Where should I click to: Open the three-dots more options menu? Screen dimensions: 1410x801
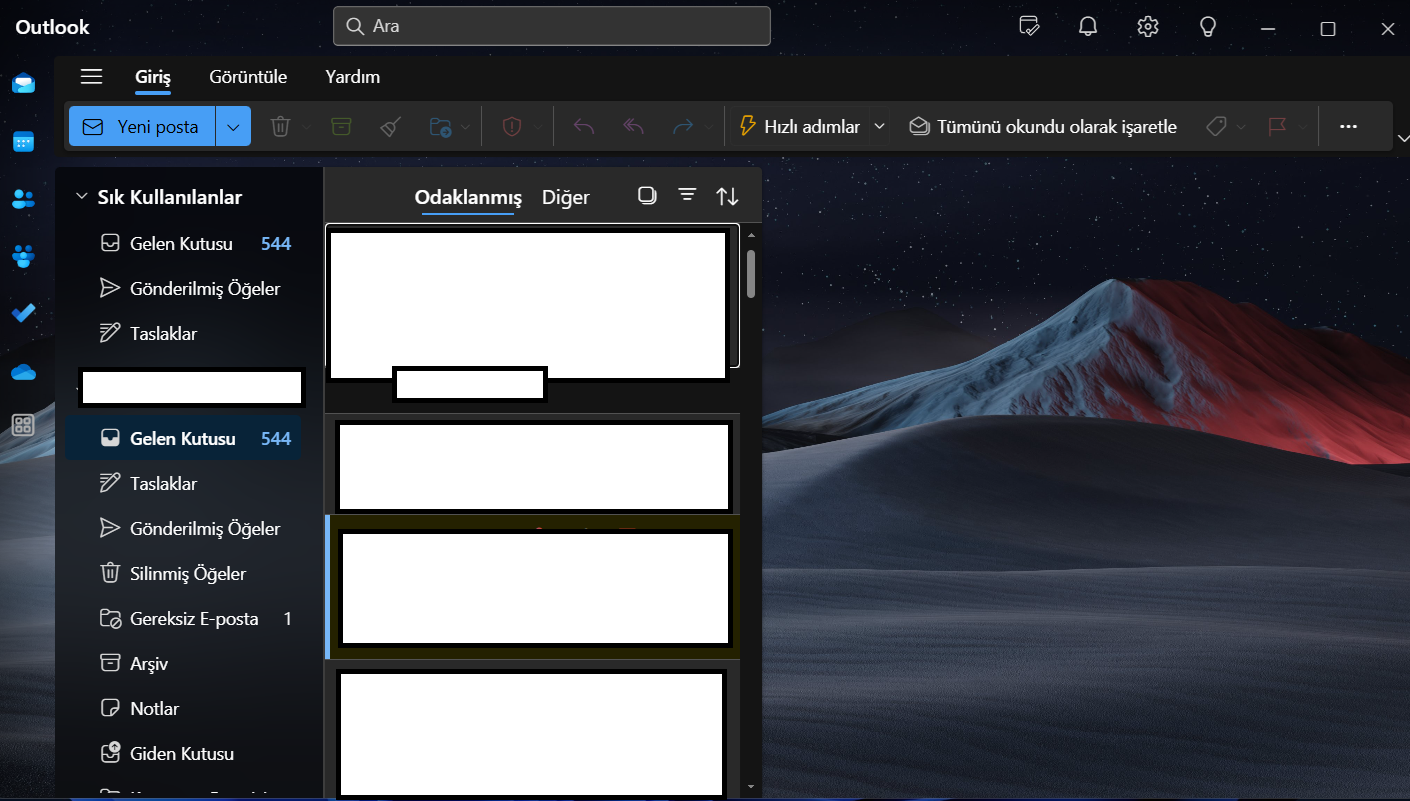click(1348, 127)
